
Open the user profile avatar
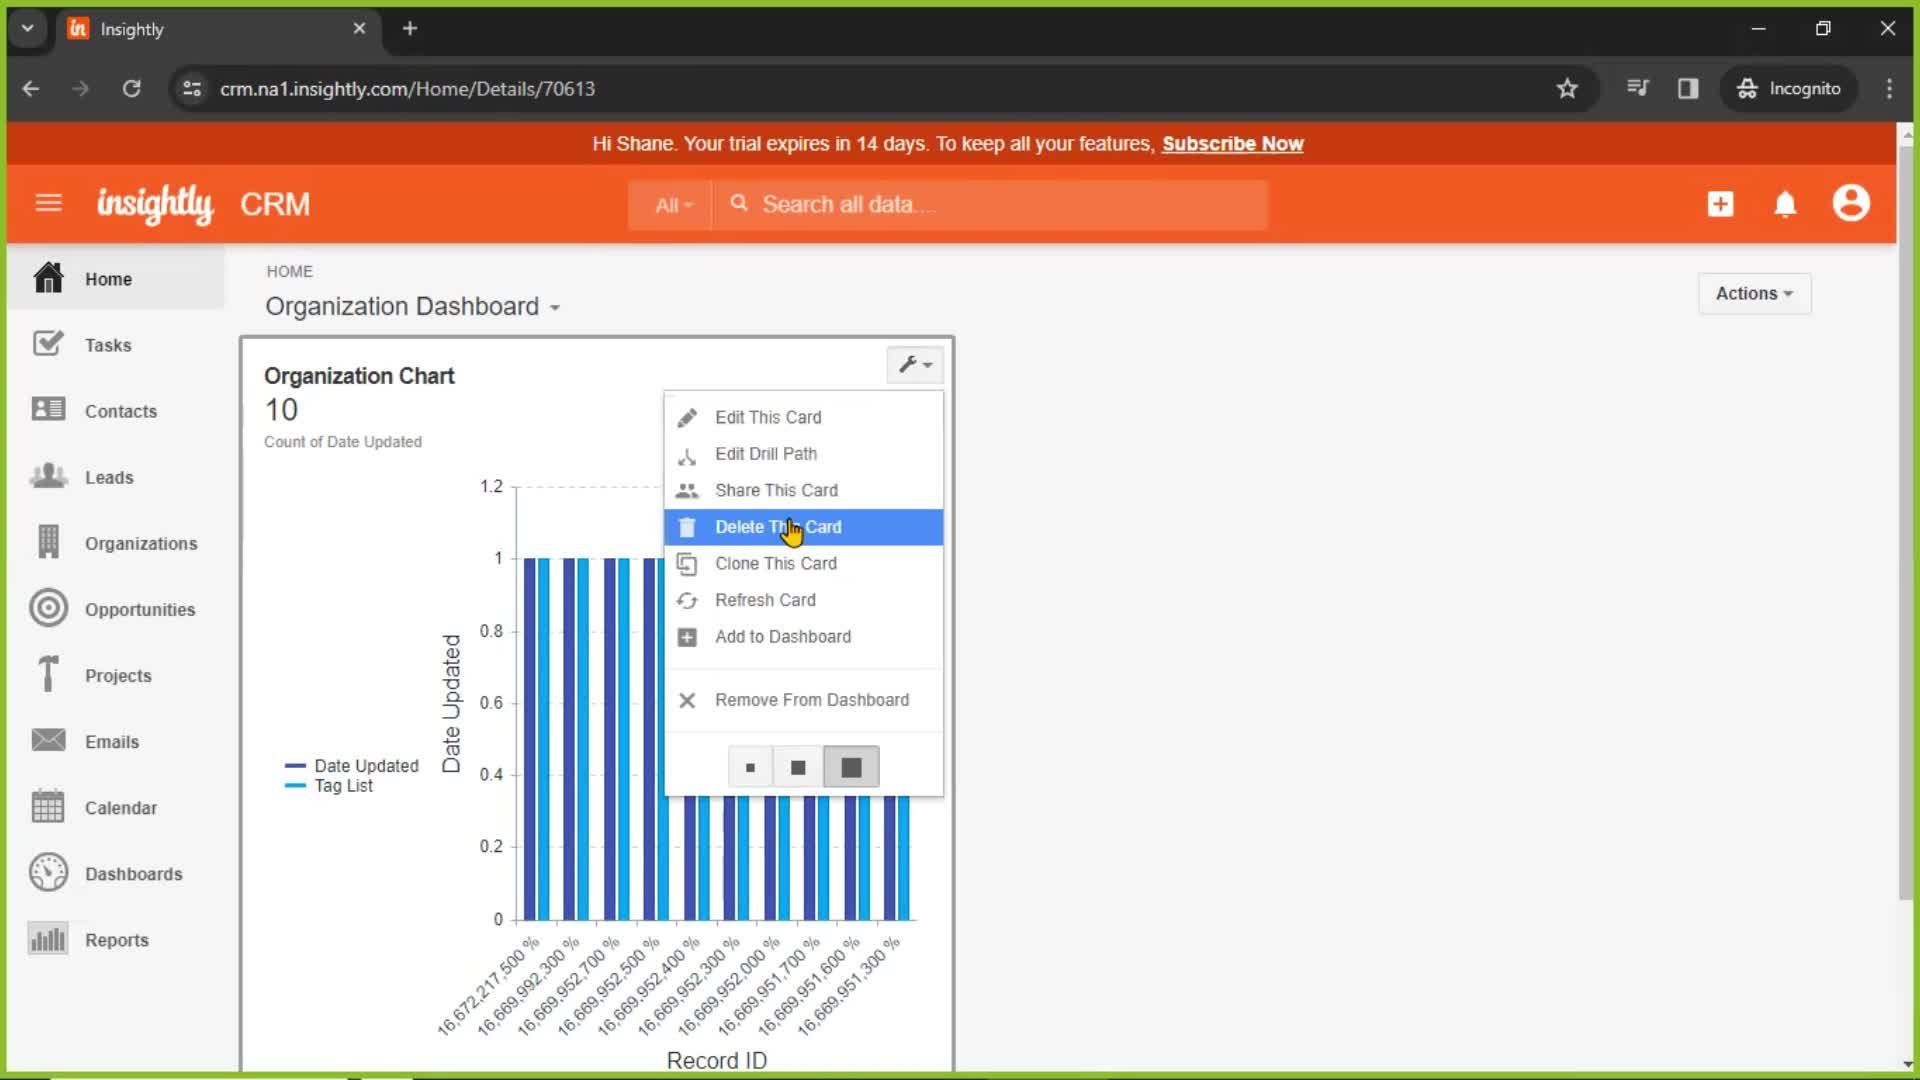[x=1851, y=203]
